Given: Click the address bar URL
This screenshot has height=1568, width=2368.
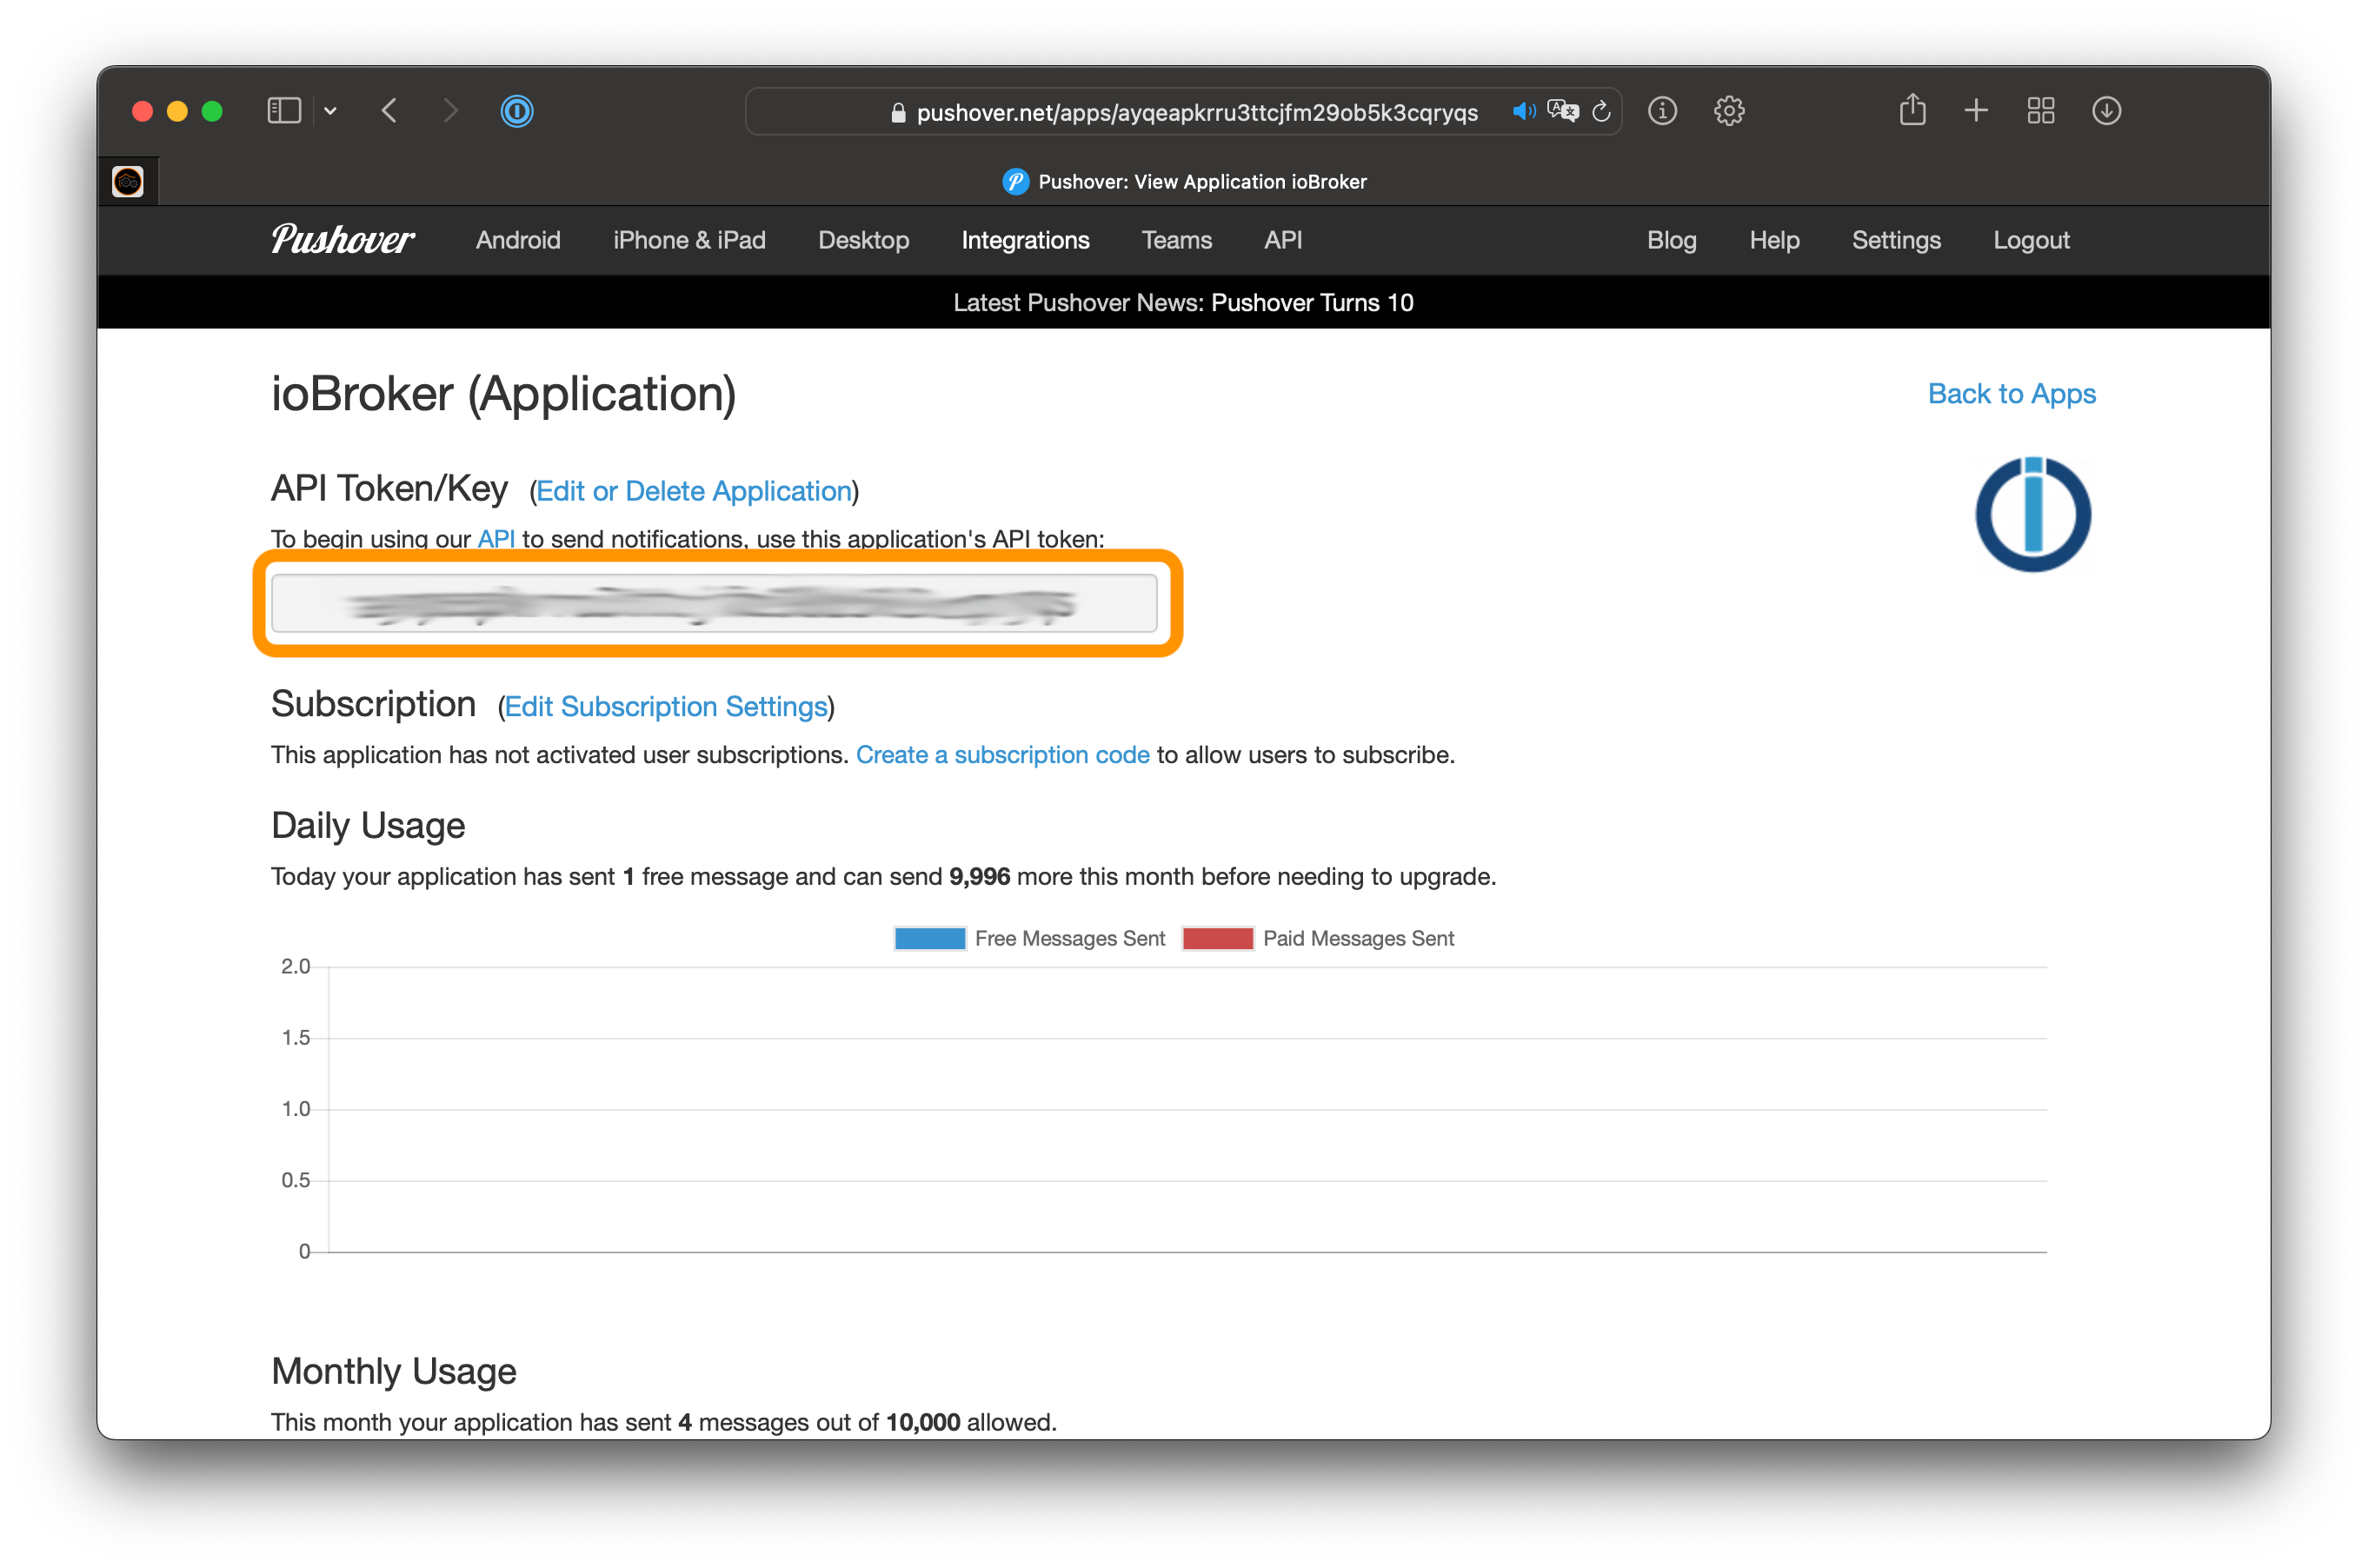Looking at the screenshot, I should point(1196,112).
